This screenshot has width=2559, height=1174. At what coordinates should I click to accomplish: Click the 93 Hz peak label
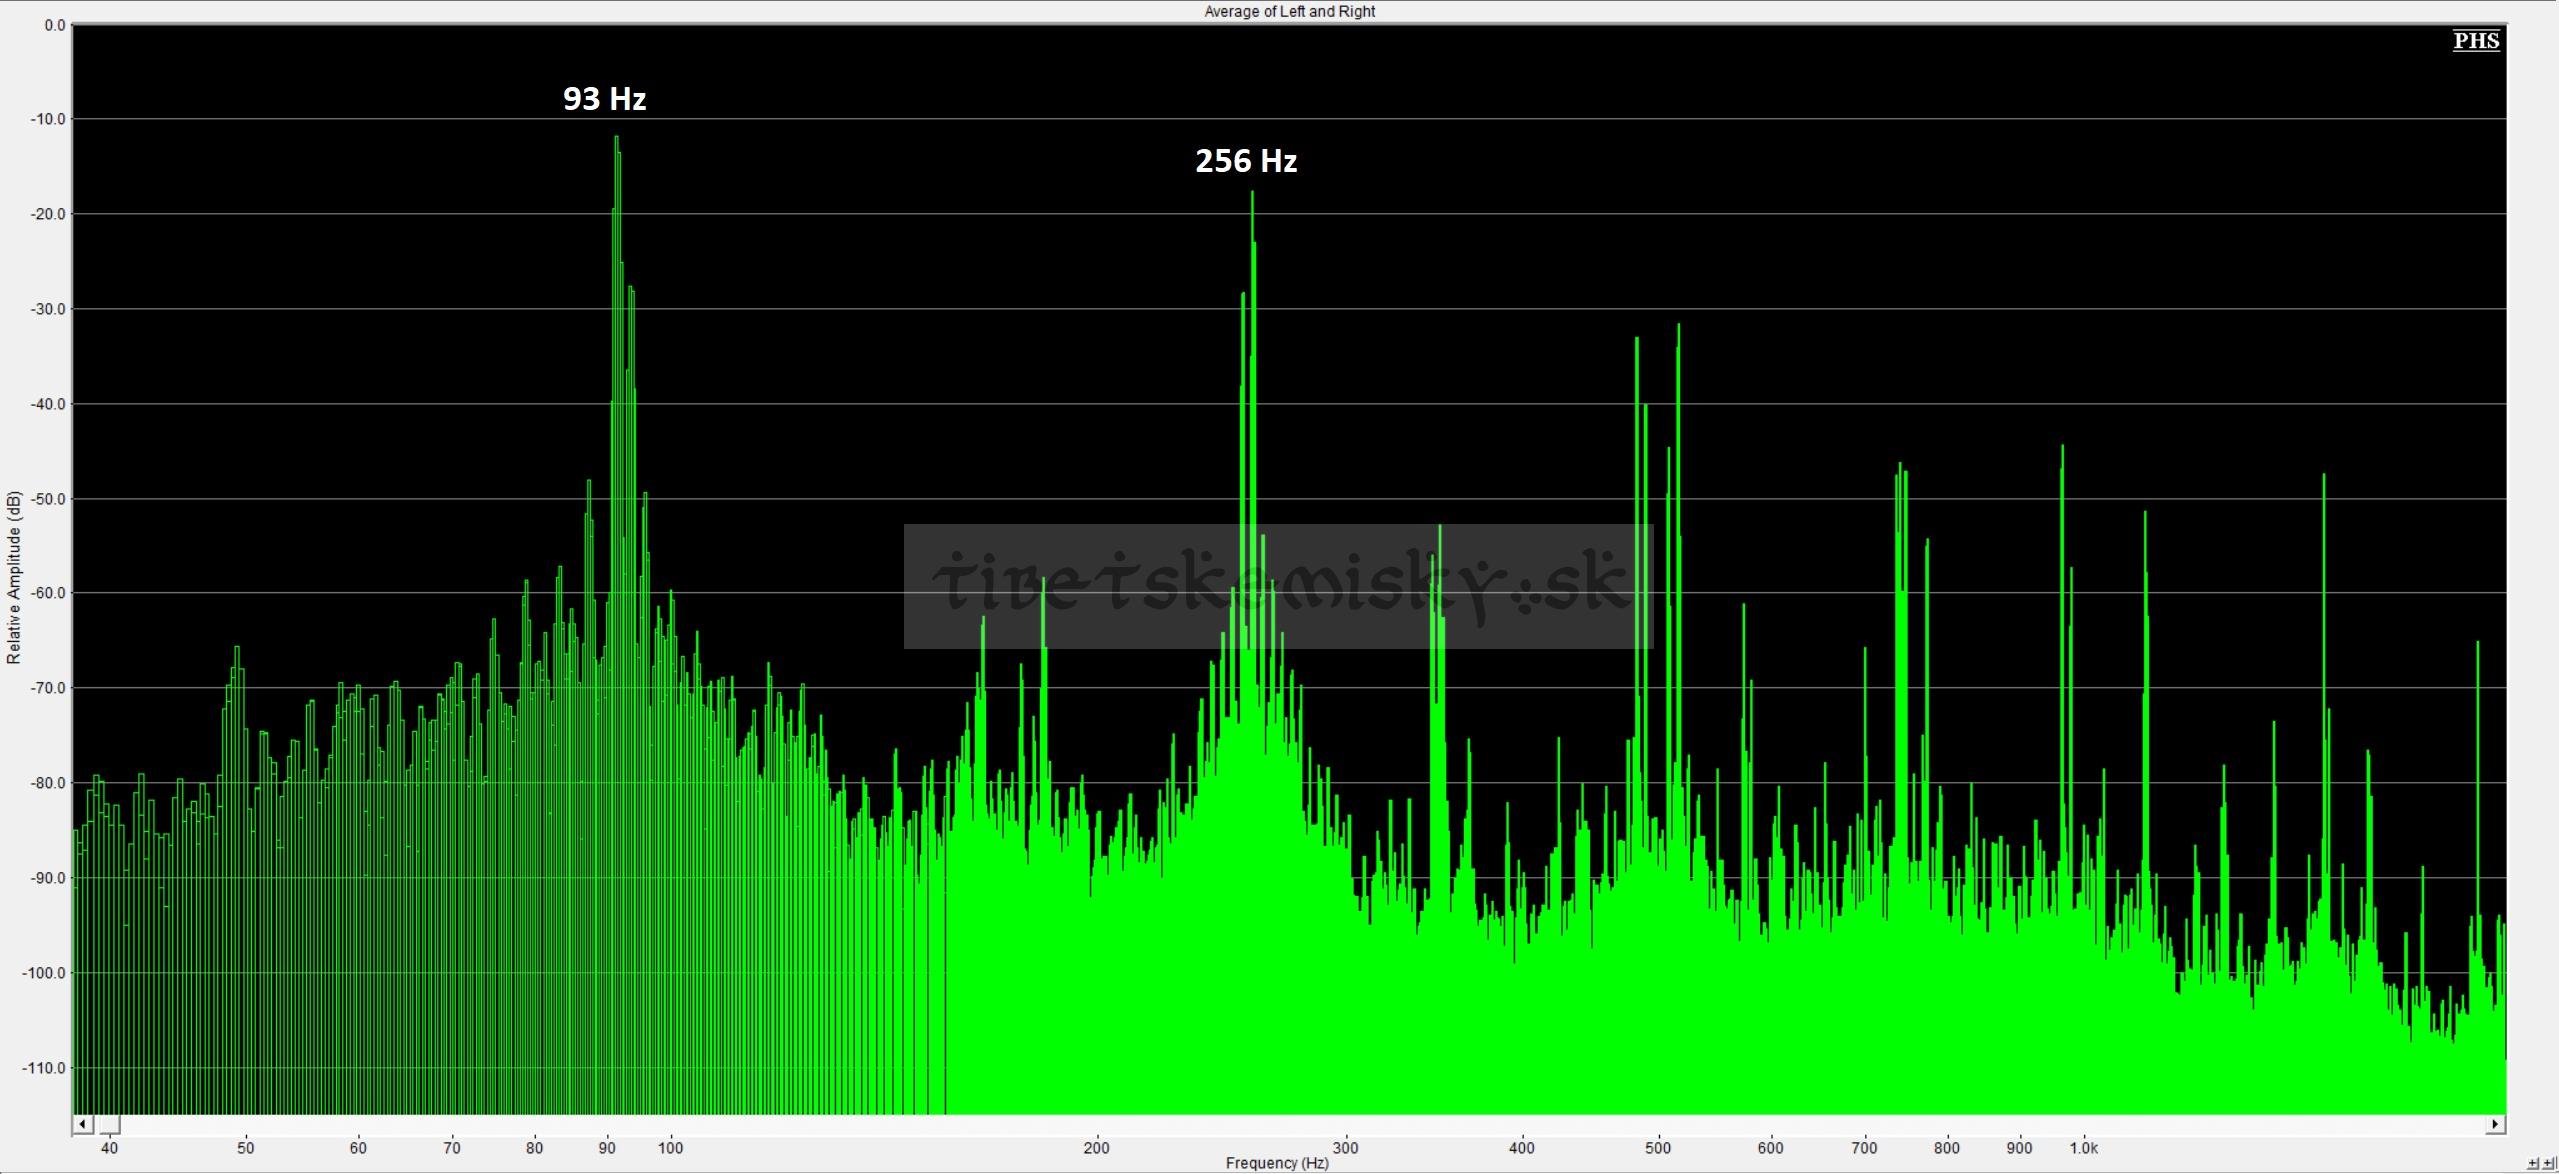click(605, 98)
